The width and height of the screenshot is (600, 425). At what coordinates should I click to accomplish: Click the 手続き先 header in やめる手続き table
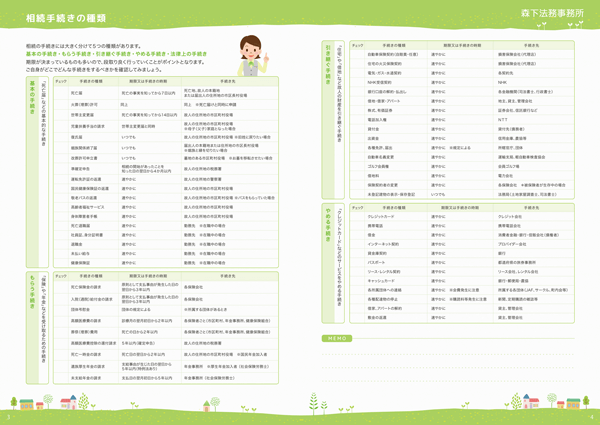532,208
